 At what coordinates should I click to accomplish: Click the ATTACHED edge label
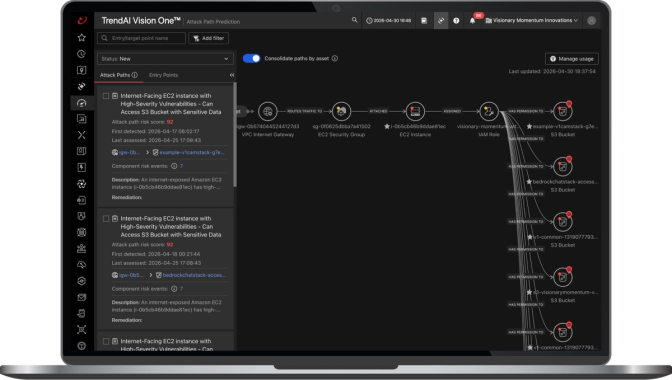click(x=378, y=111)
